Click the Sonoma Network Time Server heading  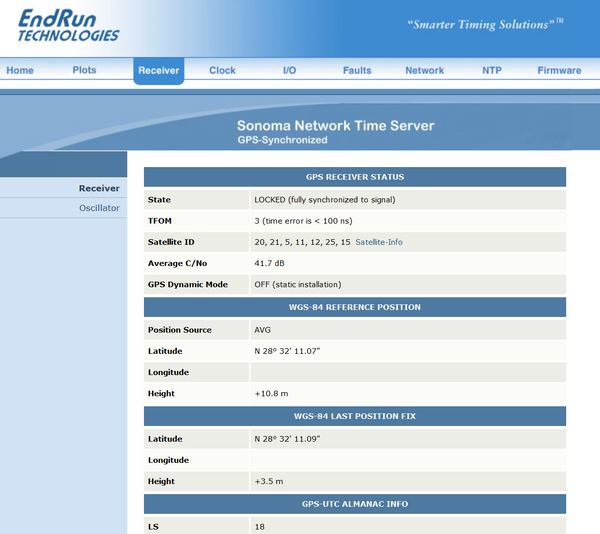(336, 125)
